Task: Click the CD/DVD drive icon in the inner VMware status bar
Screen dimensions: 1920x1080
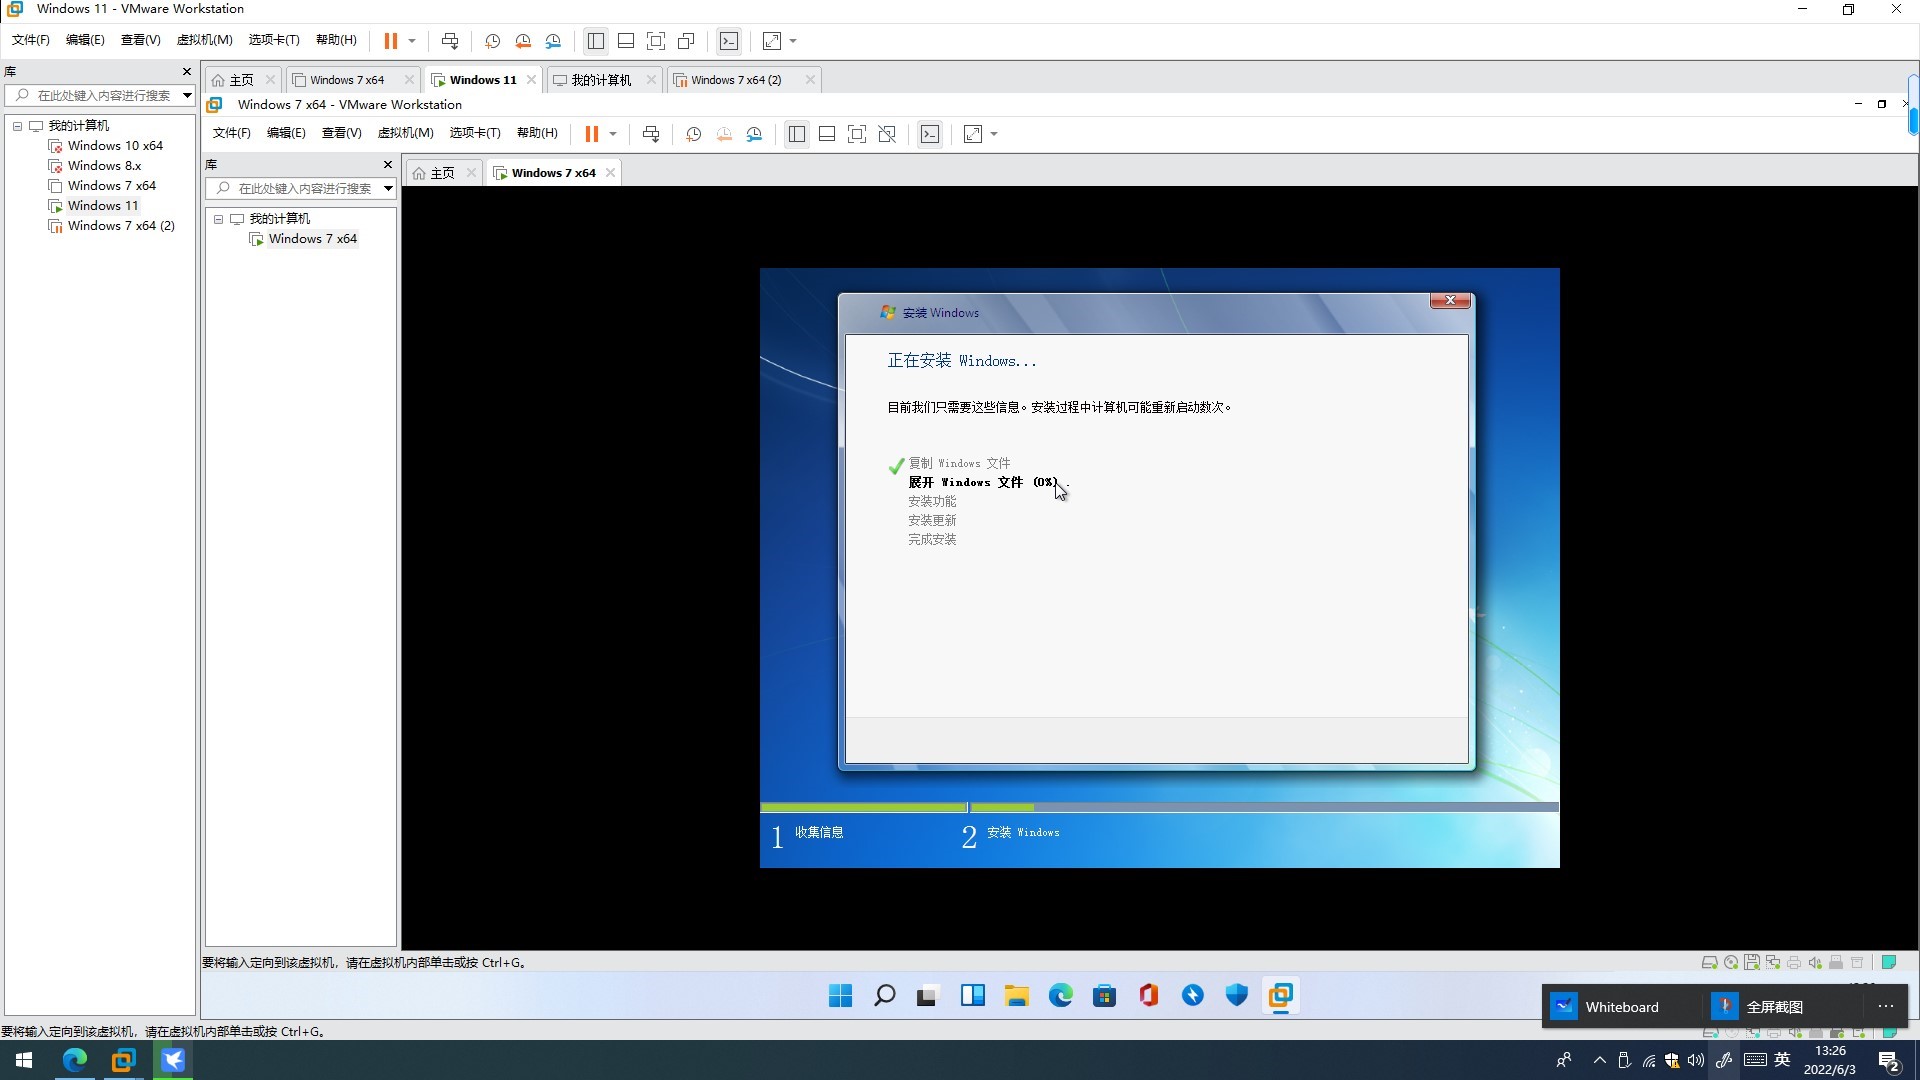Action: point(1731,963)
